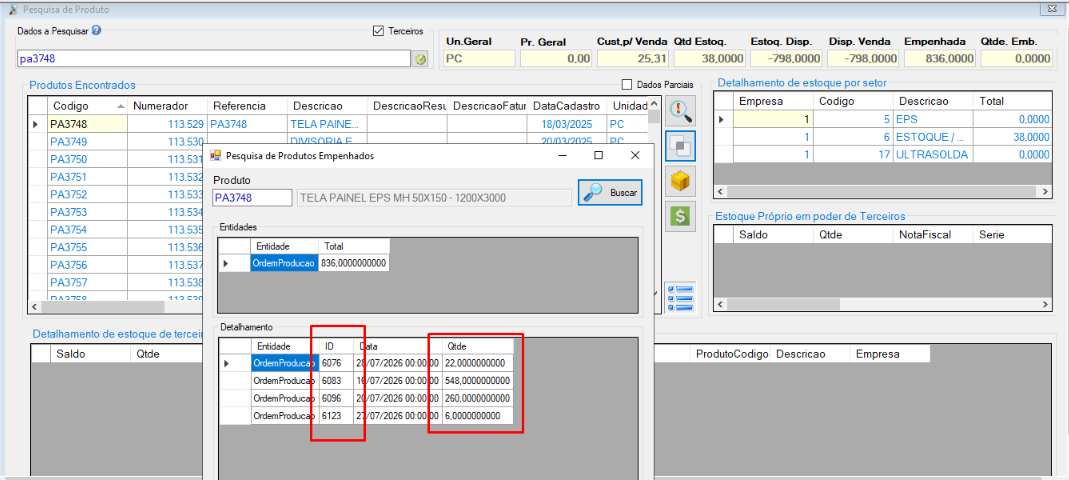The image size is (1069, 480).
Task: Click the yellow box stock icon
Action: click(x=680, y=182)
